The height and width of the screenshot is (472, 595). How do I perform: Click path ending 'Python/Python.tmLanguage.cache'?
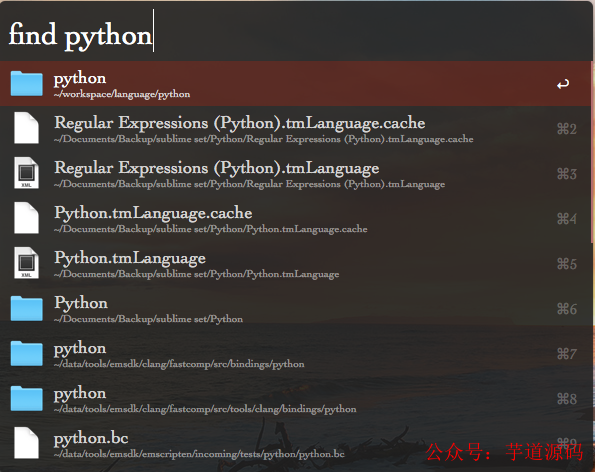[x=211, y=229]
